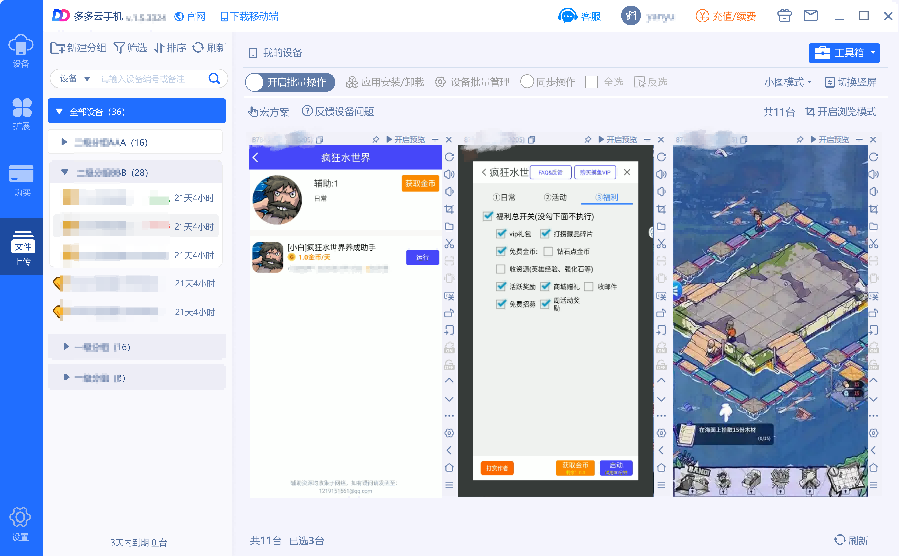The width and height of the screenshot is (899, 556).
Task: Open the mail envelope icon in the title bar
Action: click(811, 15)
